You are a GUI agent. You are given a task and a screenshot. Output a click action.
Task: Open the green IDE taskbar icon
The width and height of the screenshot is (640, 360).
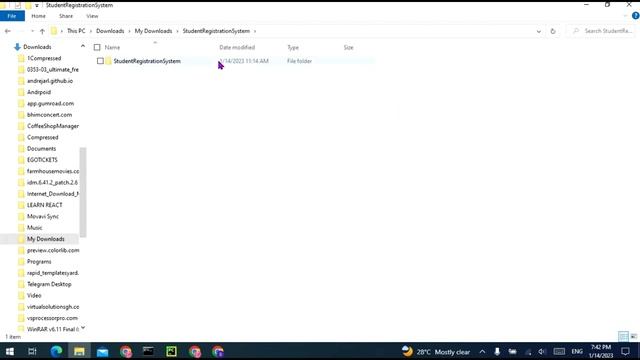[x=171, y=351]
